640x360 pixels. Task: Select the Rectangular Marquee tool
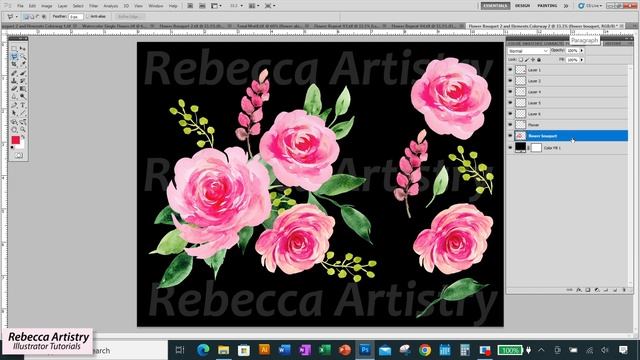(14, 49)
